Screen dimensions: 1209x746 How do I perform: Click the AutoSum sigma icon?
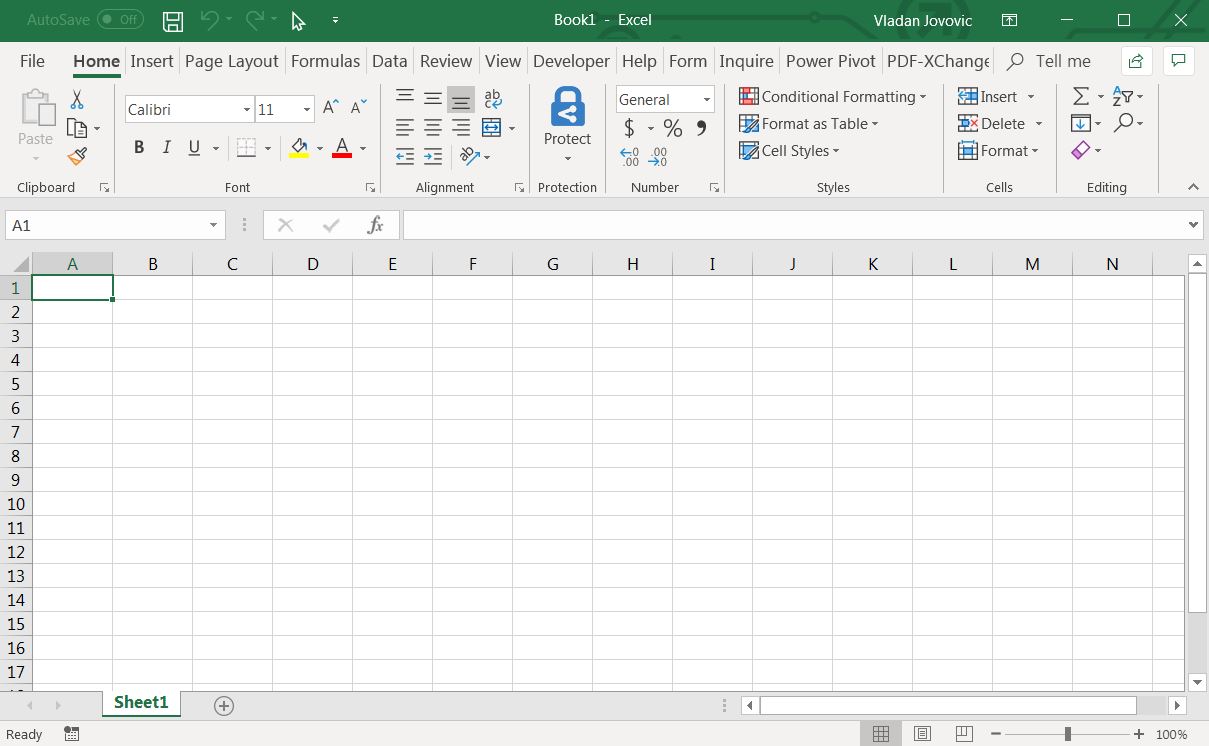coord(1081,96)
